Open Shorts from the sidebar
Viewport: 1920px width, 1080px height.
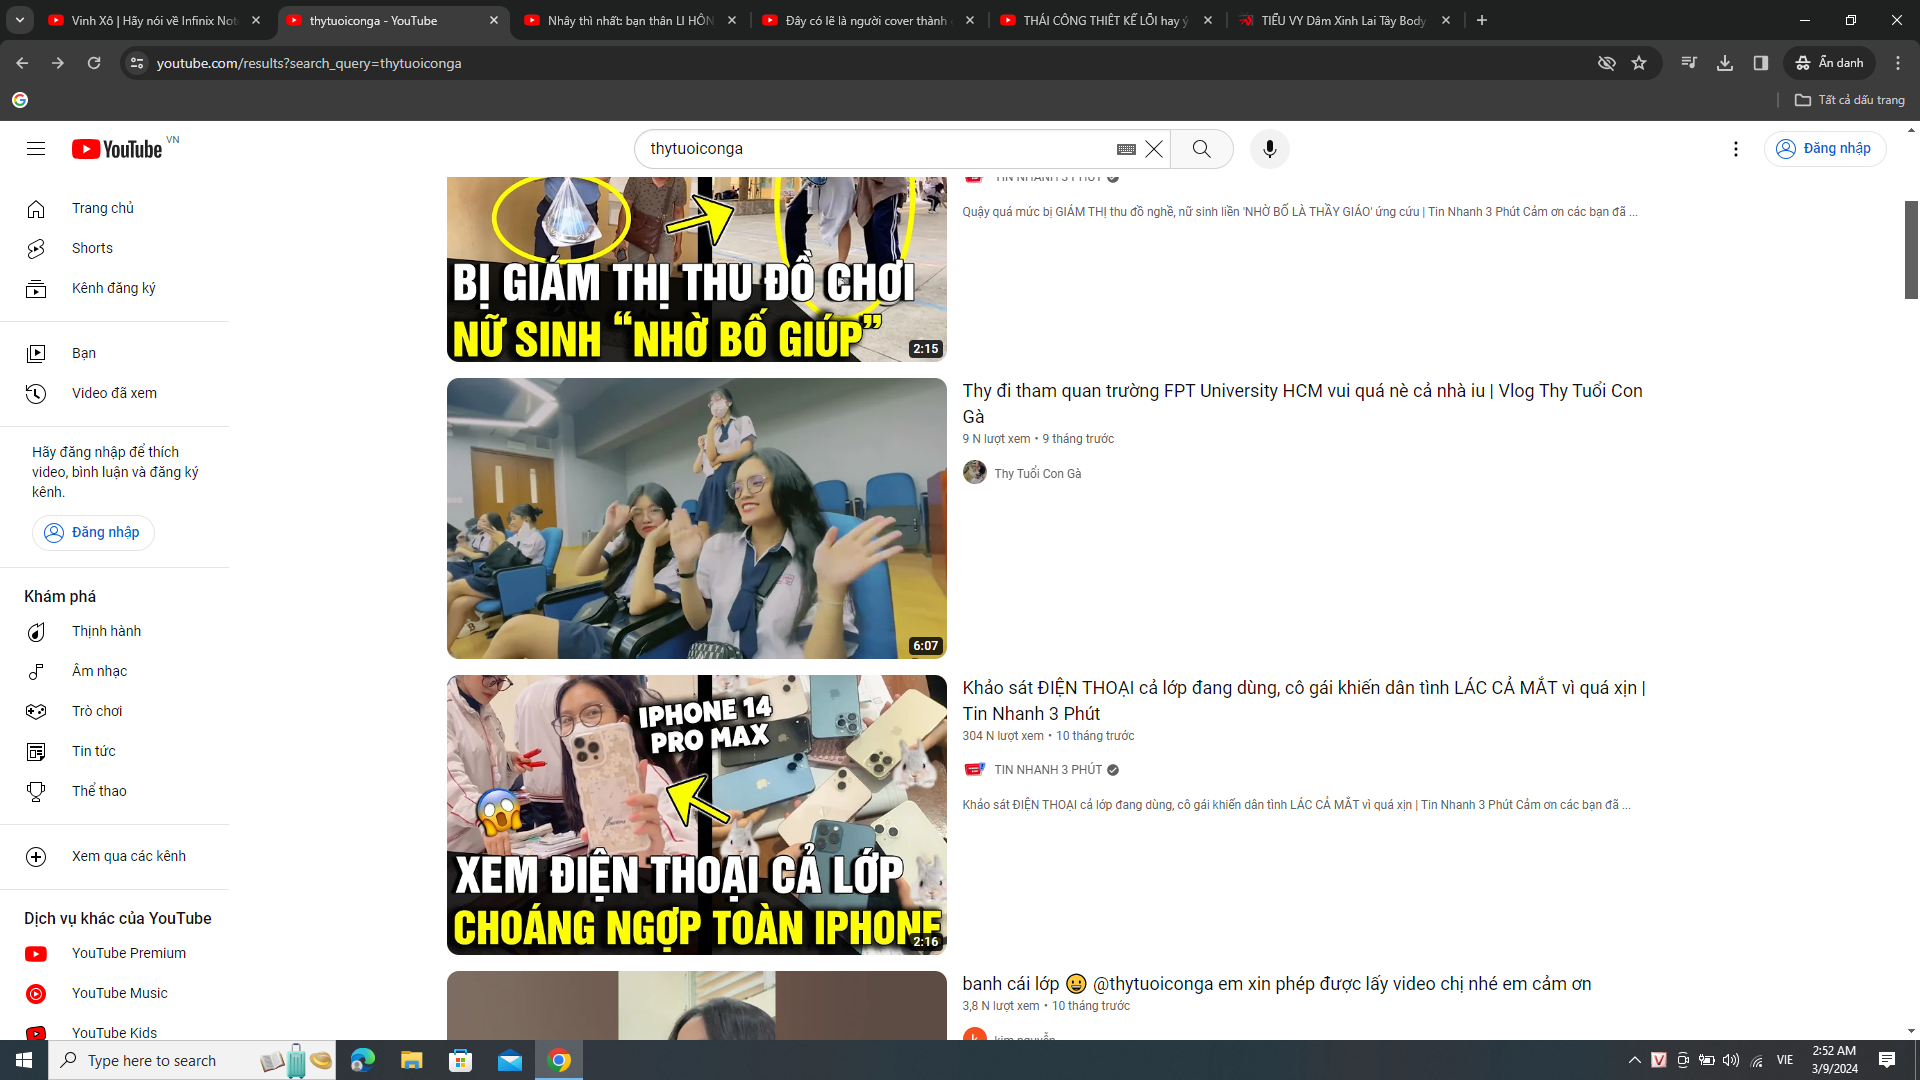click(92, 248)
